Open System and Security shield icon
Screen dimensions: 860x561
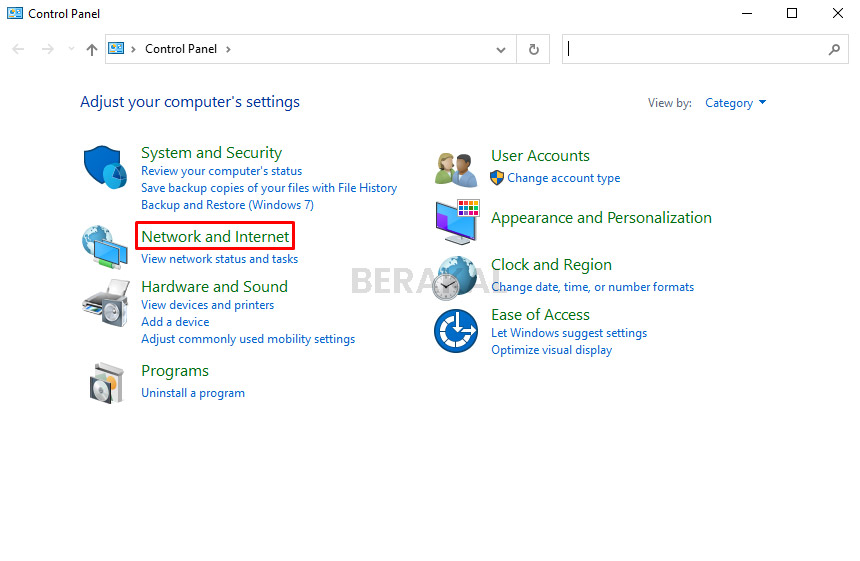pos(105,167)
